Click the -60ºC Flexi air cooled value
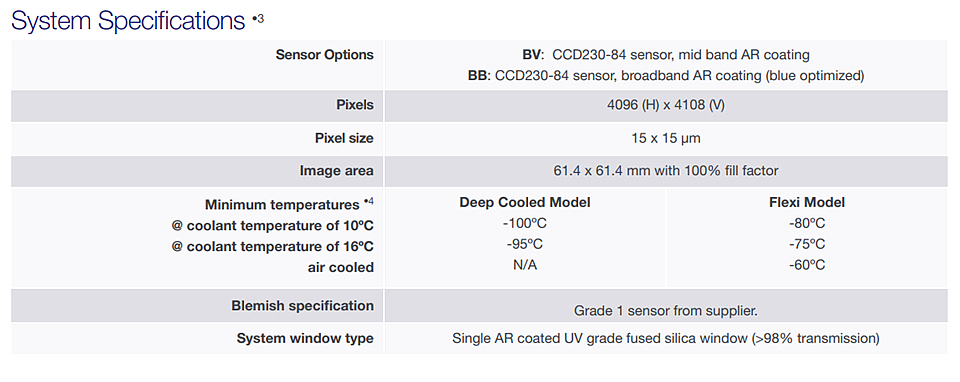 pos(807,265)
